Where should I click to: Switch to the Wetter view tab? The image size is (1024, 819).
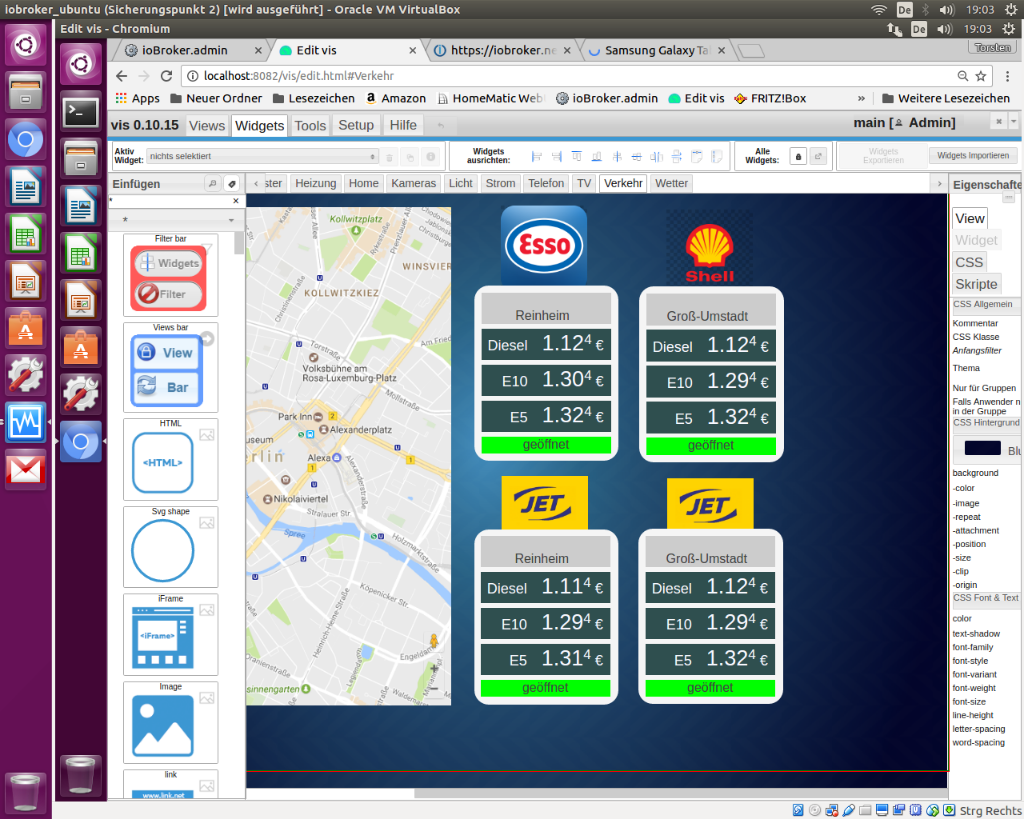671,184
